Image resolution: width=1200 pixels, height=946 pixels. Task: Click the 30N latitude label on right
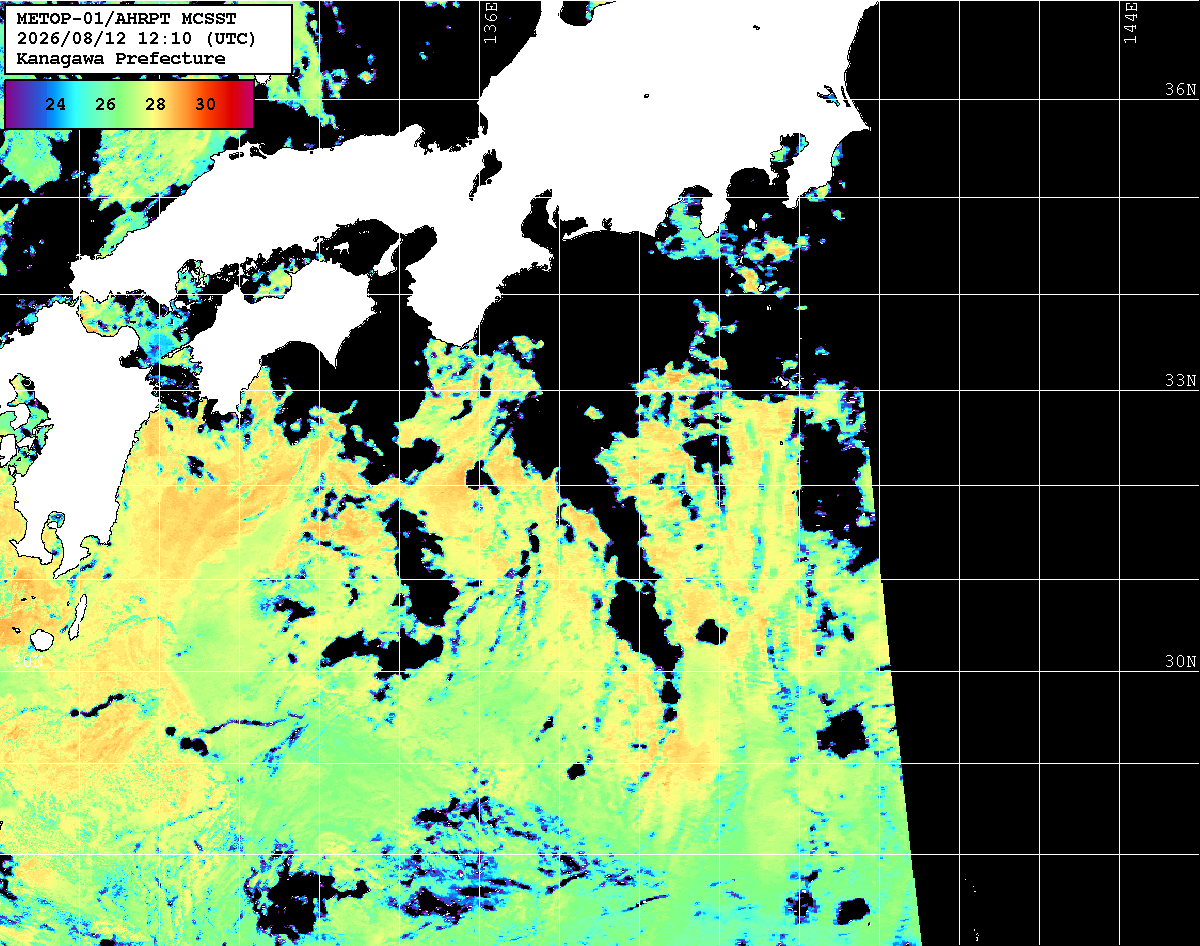[x=1180, y=662]
